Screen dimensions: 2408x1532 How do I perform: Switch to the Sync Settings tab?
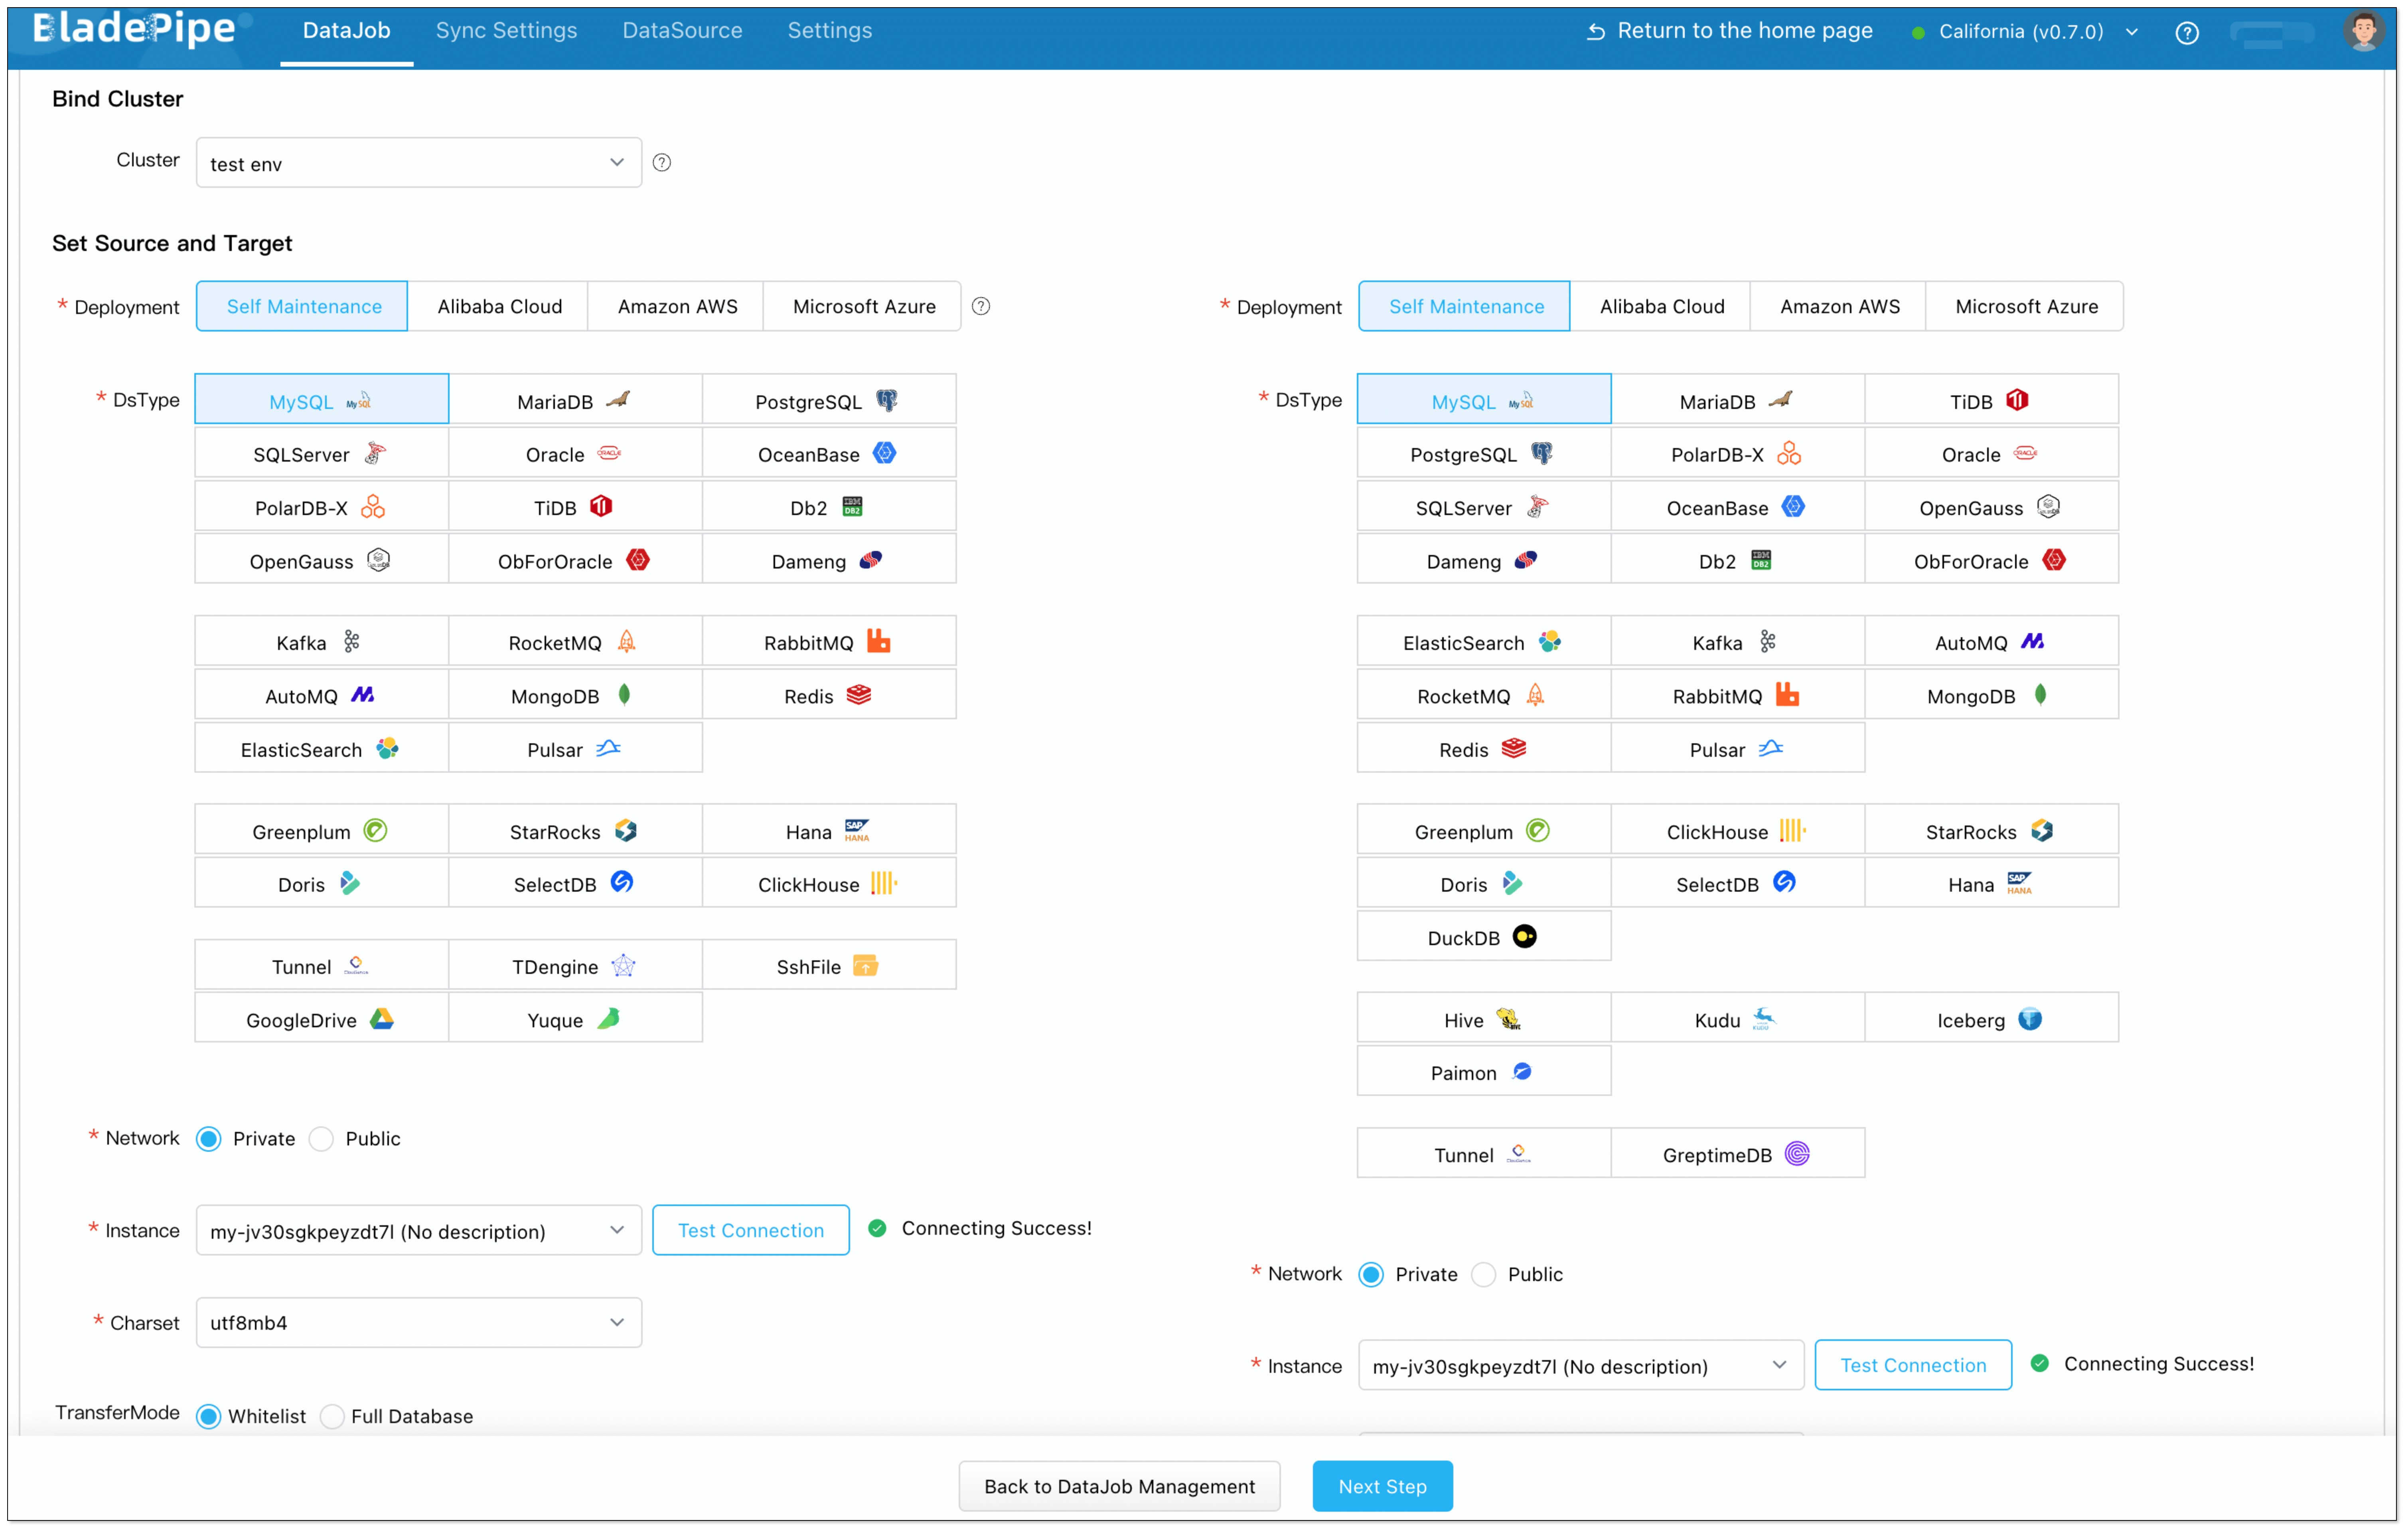506,31
